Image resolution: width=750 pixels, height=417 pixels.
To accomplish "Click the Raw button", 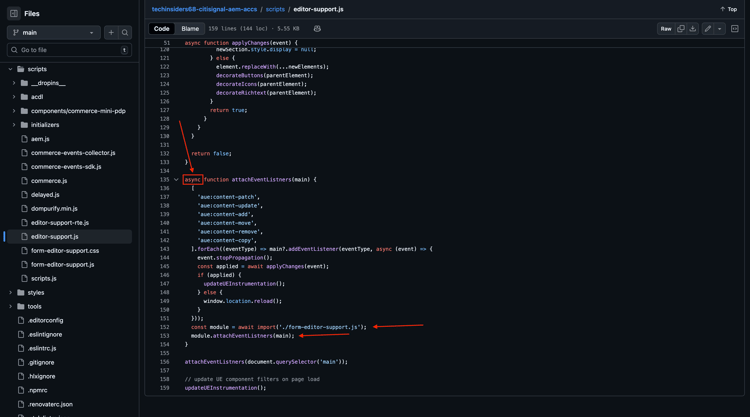I will coord(665,29).
